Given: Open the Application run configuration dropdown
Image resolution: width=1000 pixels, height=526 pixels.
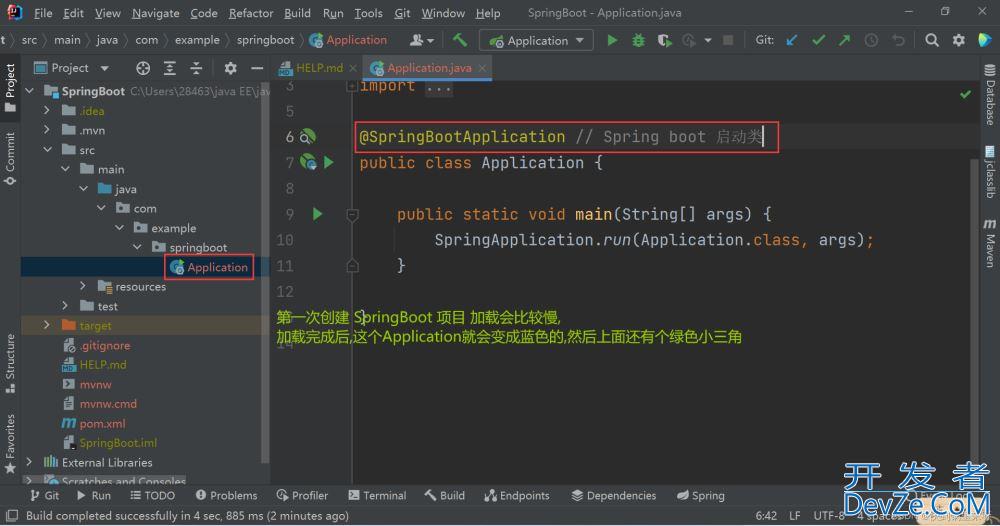Looking at the screenshot, I should (x=536, y=40).
